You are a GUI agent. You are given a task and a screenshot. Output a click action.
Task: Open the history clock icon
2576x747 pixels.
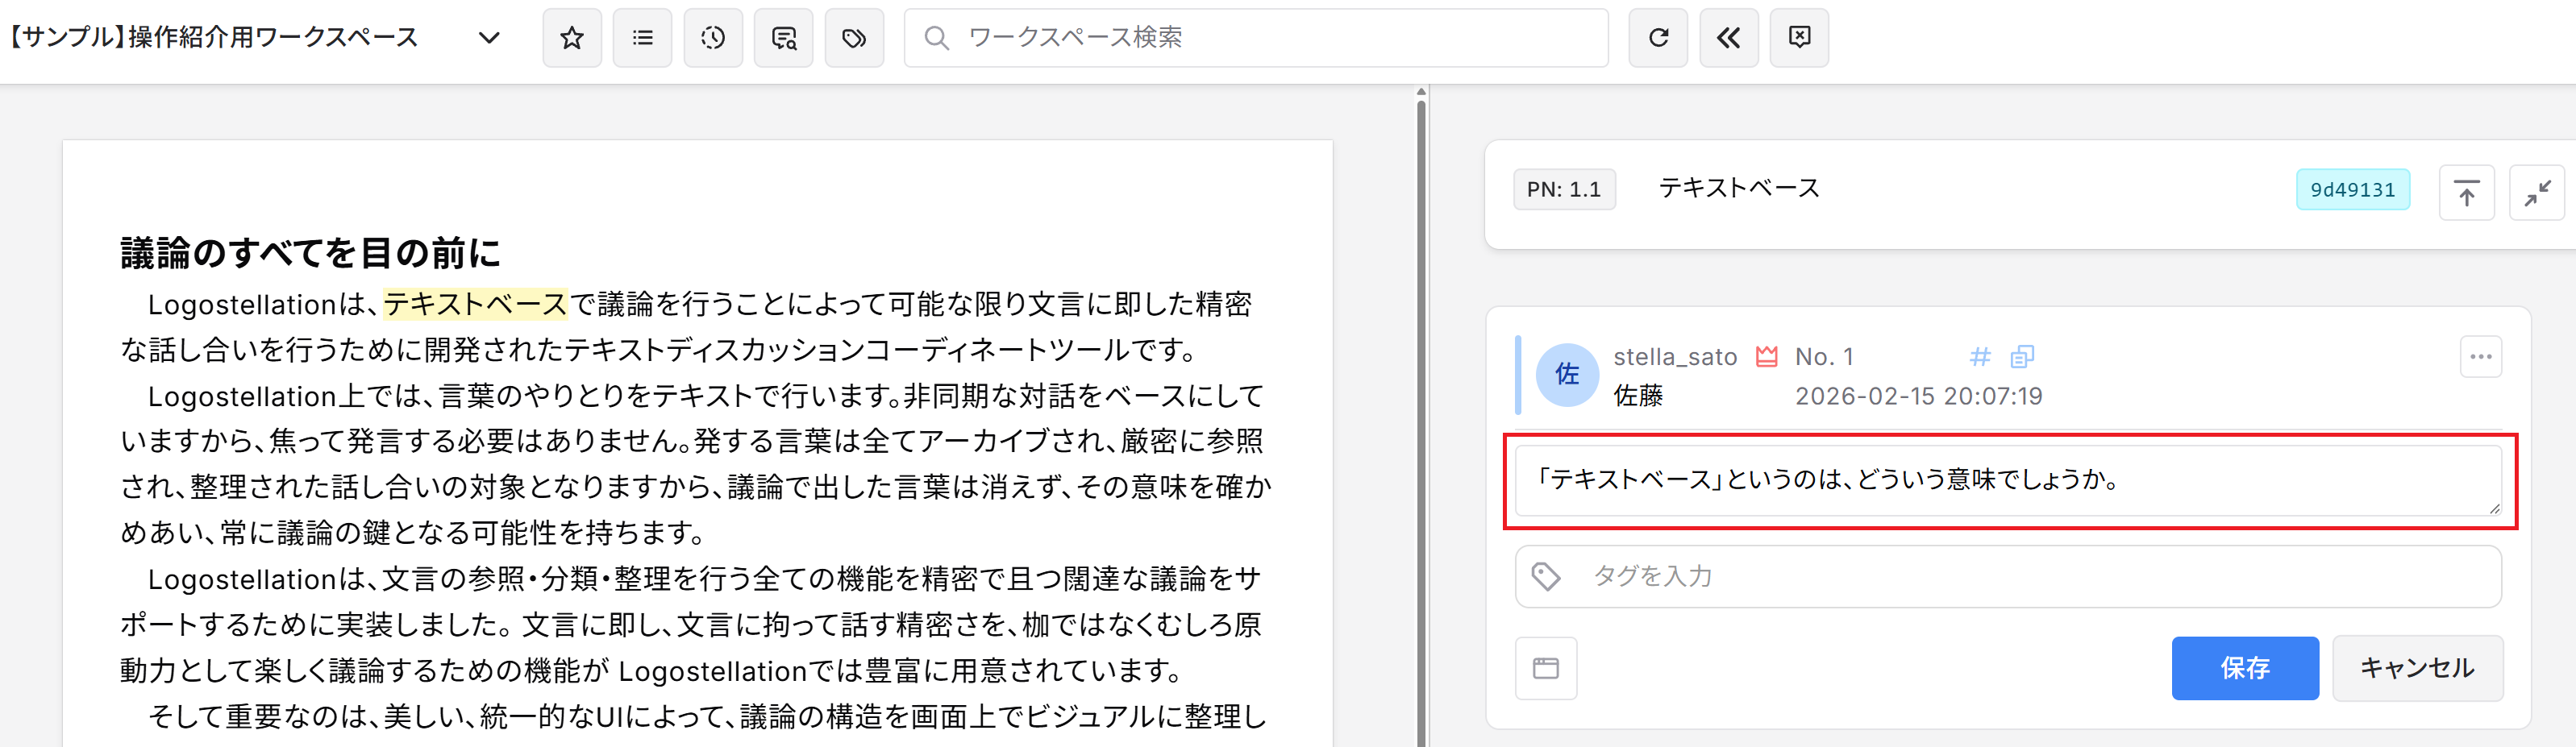pyautogui.click(x=713, y=38)
